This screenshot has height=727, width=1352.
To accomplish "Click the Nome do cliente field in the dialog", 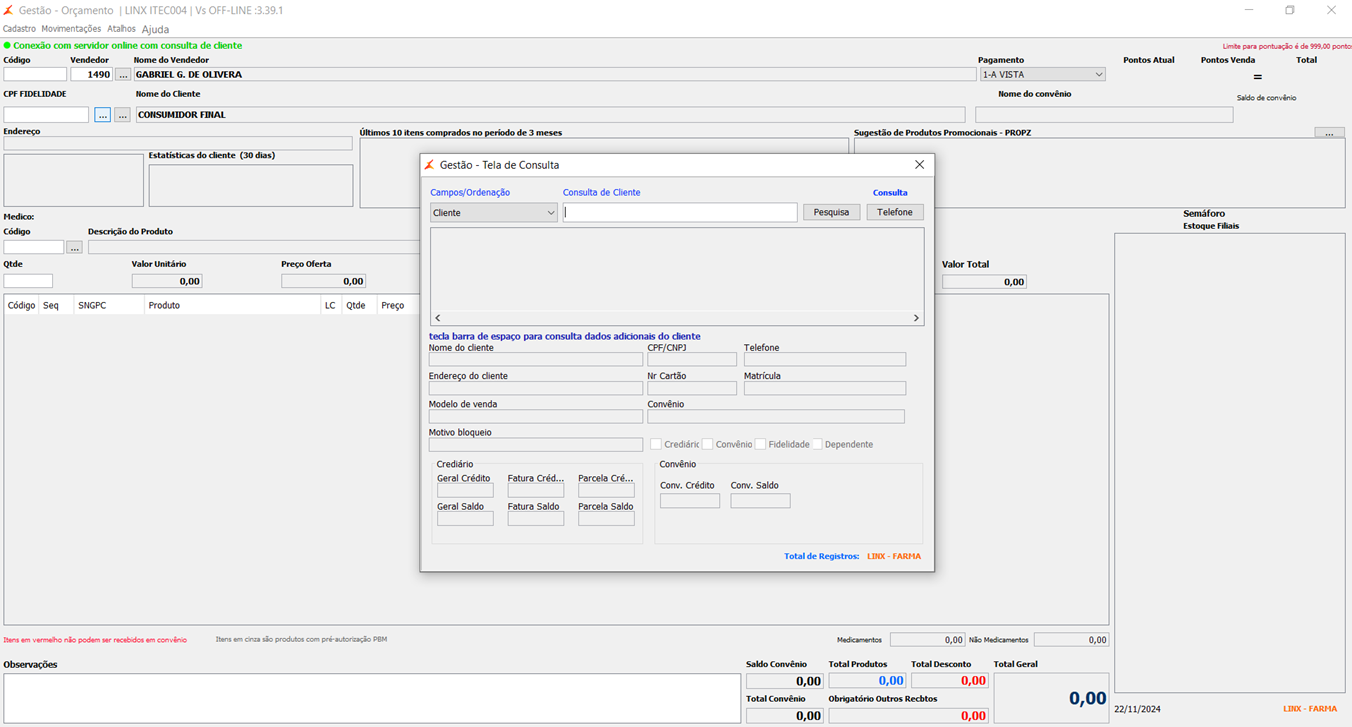I will 536,360.
